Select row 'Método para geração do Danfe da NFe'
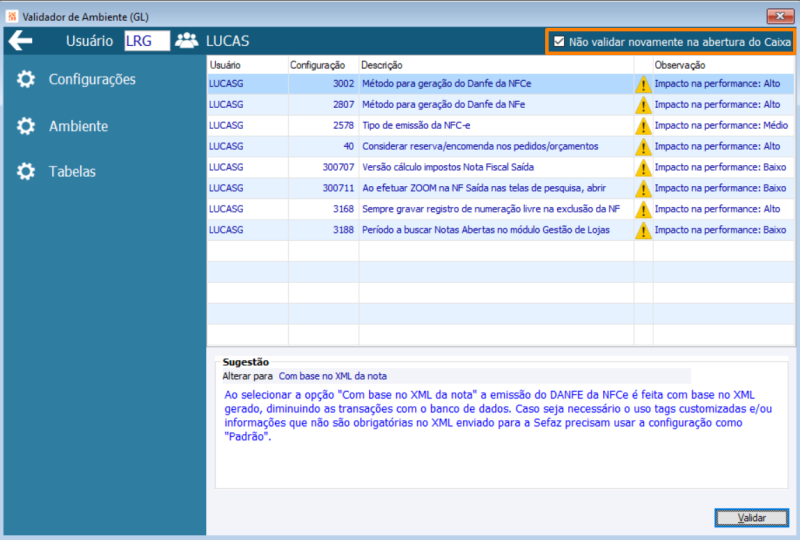The image size is (800, 540). (x=501, y=105)
